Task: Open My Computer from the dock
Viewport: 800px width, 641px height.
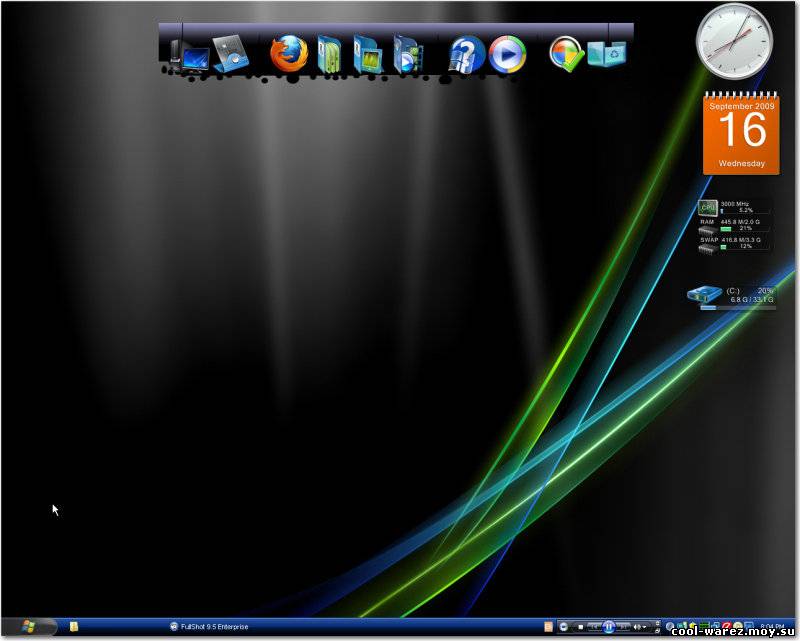Action: pos(190,55)
